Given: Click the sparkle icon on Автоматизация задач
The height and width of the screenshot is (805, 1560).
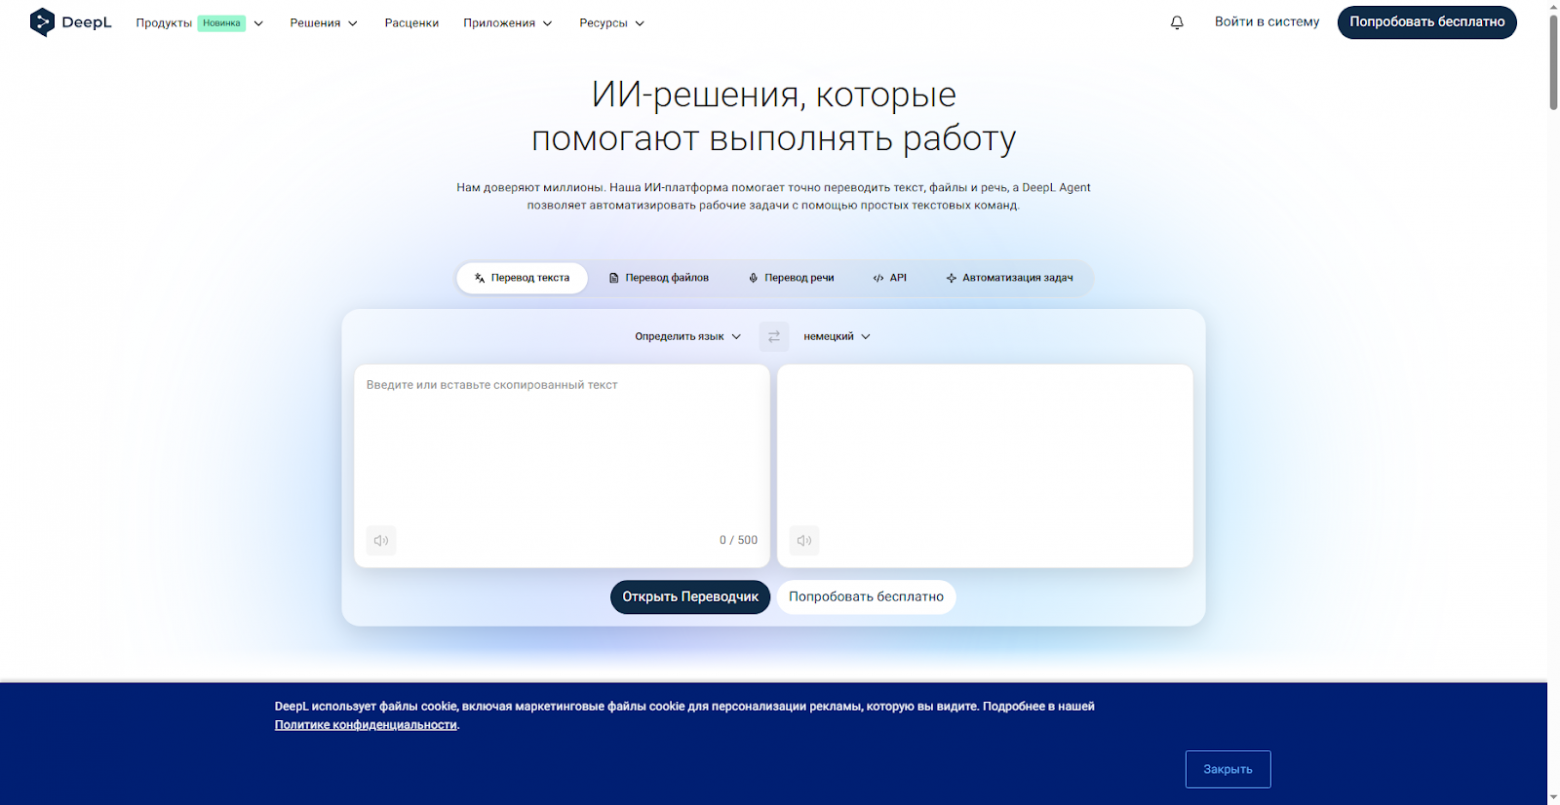Looking at the screenshot, I should click(x=950, y=278).
